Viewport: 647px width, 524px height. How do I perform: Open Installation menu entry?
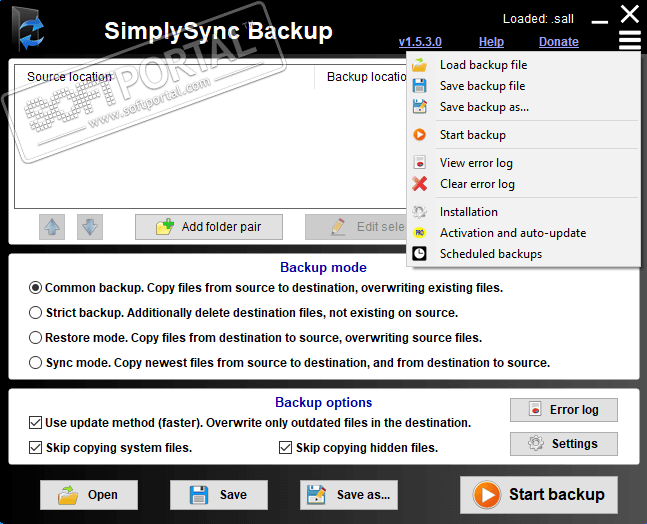pyautogui.click(x=524, y=212)
